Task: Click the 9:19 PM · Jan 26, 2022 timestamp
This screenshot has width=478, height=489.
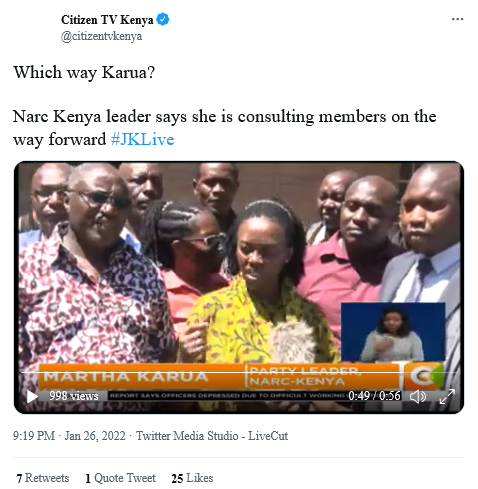Action: 69,436
